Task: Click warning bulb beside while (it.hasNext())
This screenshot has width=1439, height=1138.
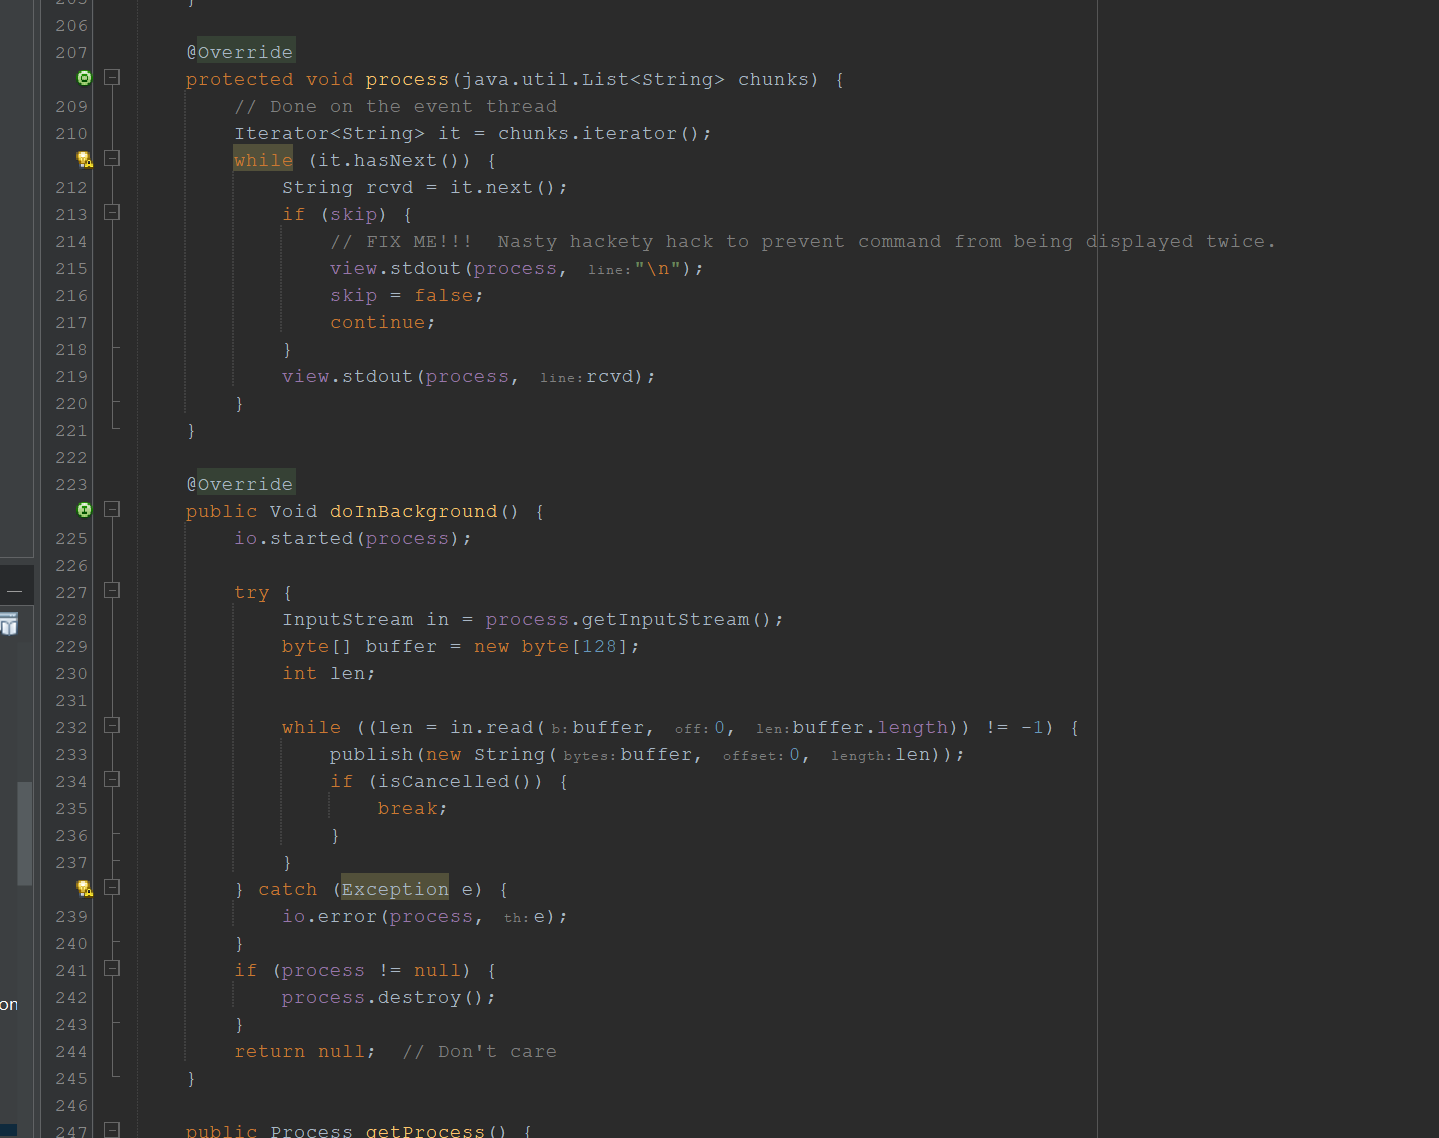Action: 85,159
